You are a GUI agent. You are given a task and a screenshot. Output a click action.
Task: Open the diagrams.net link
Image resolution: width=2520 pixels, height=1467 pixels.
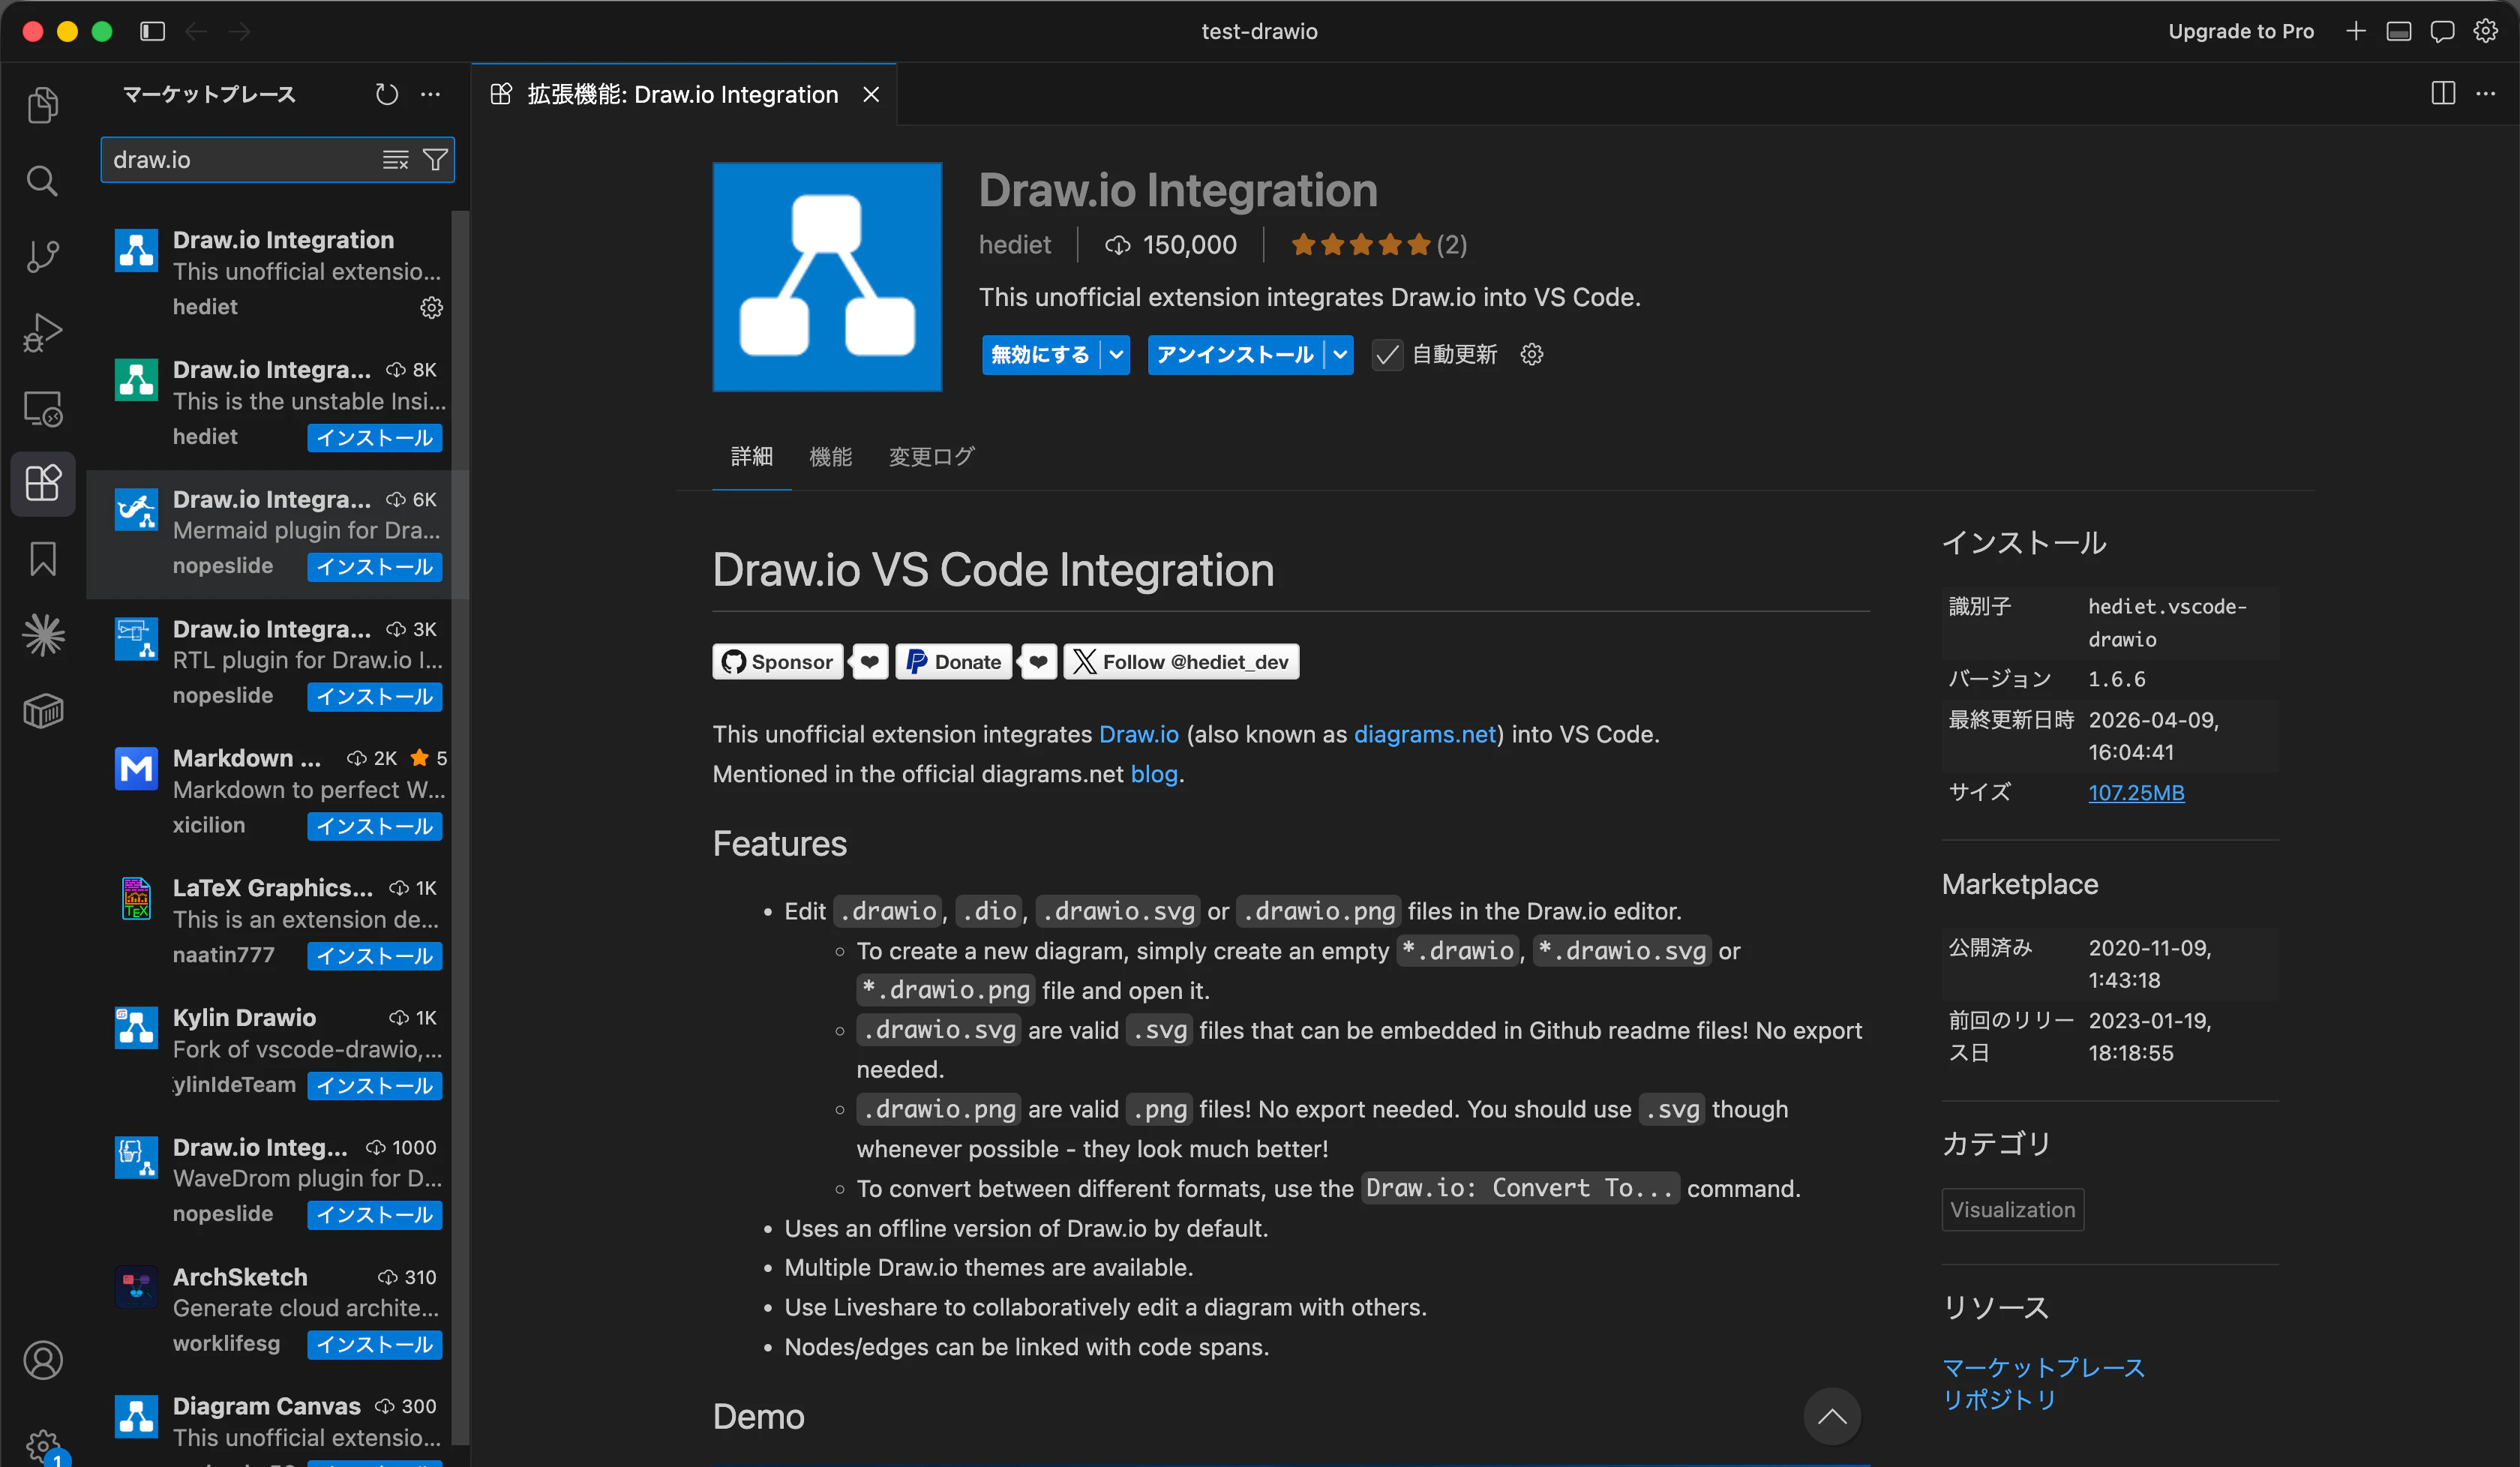(x=1425, y=734)
